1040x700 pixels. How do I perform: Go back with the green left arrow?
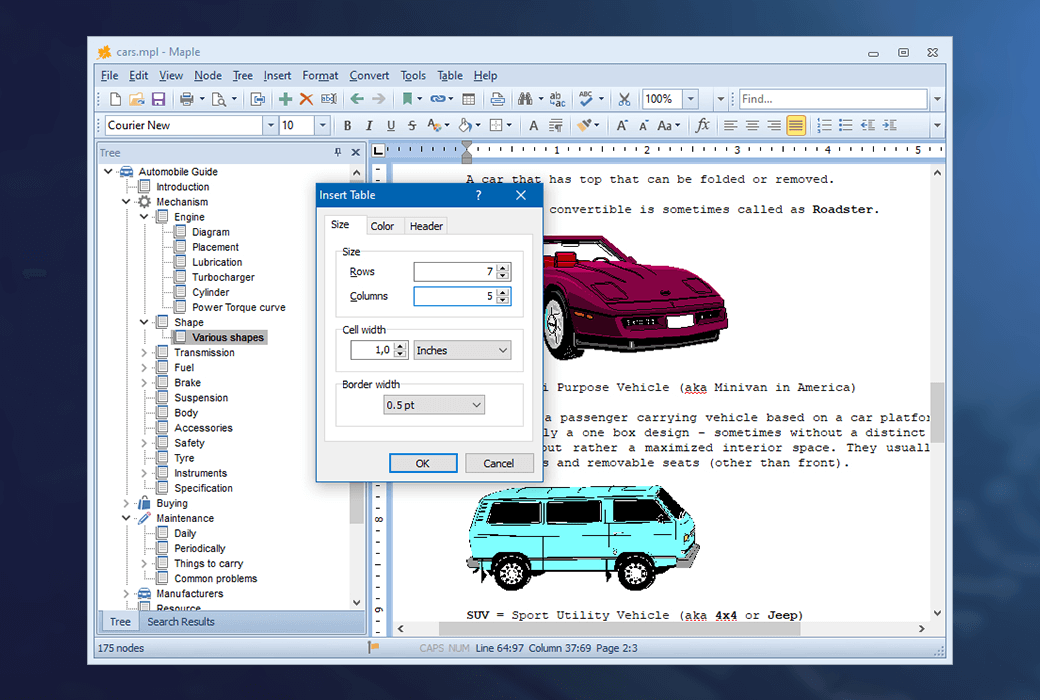pyautogui.click(x=357, y=100)
